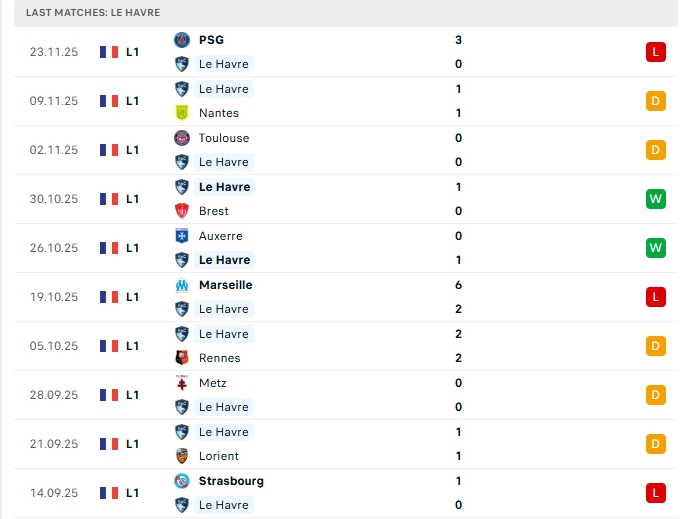Click the orange D badge for Nantes match
The height and width of the screenshot is (519, 686).
[656, 101]
